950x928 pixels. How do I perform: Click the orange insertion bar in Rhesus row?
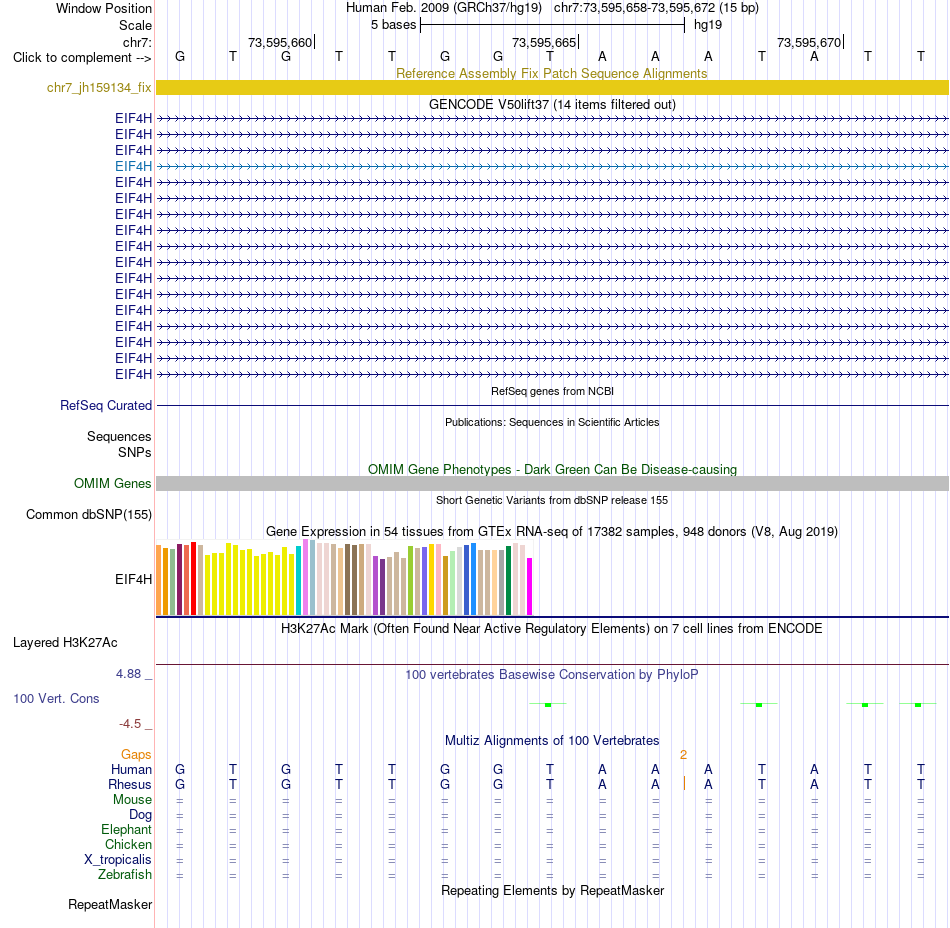click(684, 783)
